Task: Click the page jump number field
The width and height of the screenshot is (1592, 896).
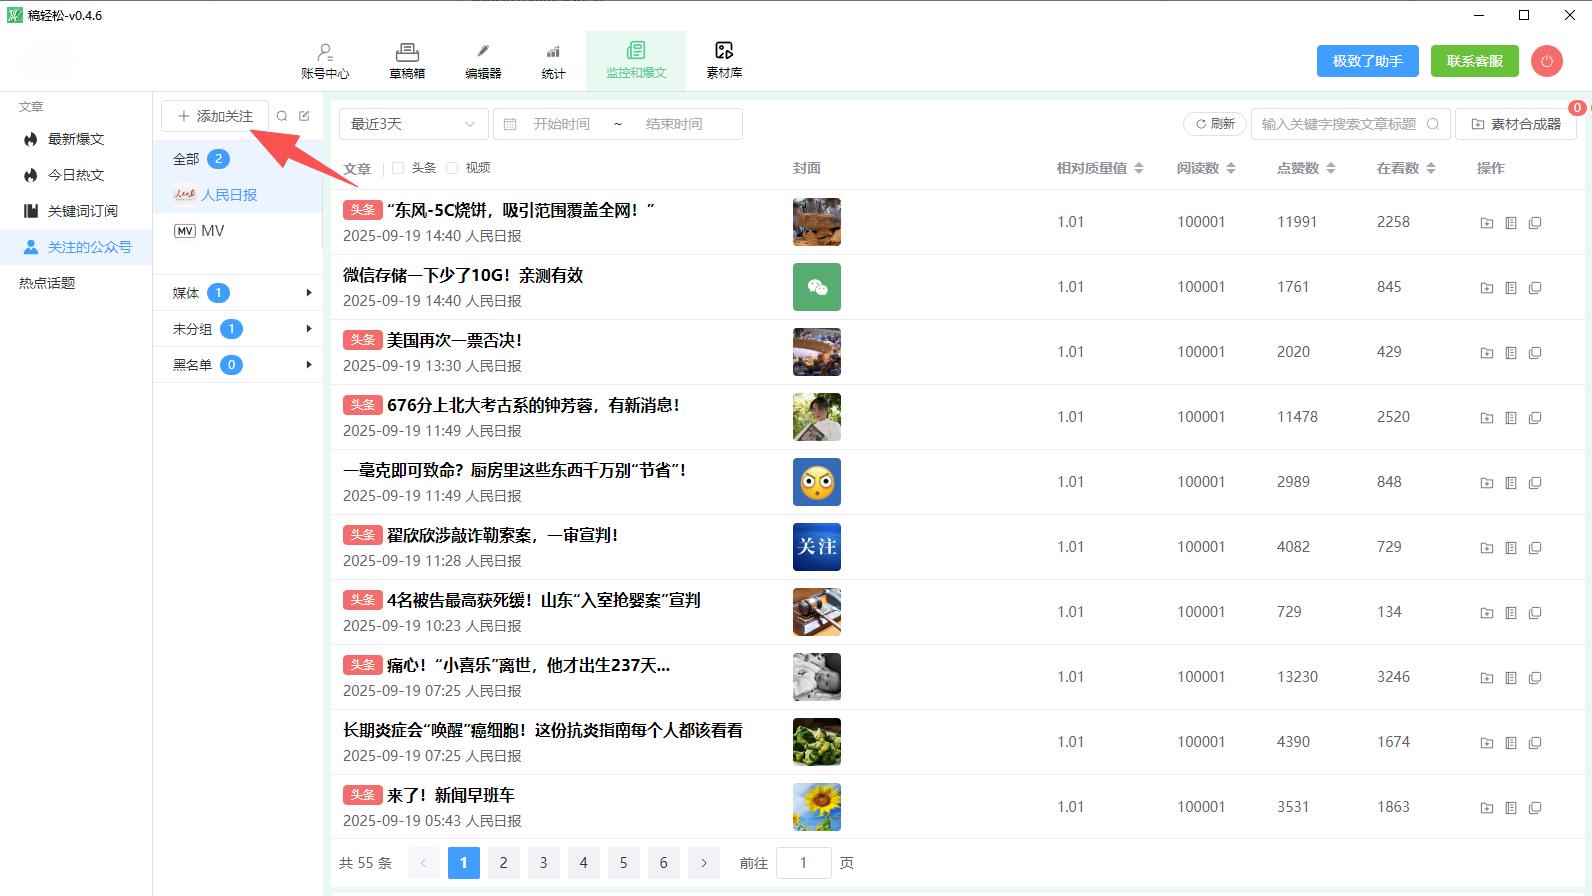Action: click(803, 863)
